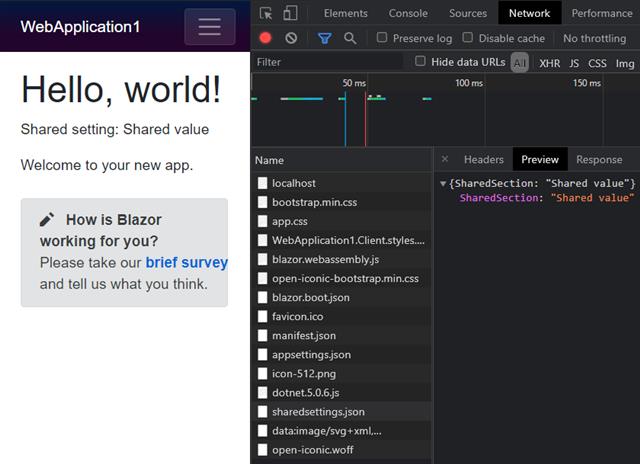The image size is (640, 464).
Task: Open the No throttling dropdown
Action: (x=594, y=38)
